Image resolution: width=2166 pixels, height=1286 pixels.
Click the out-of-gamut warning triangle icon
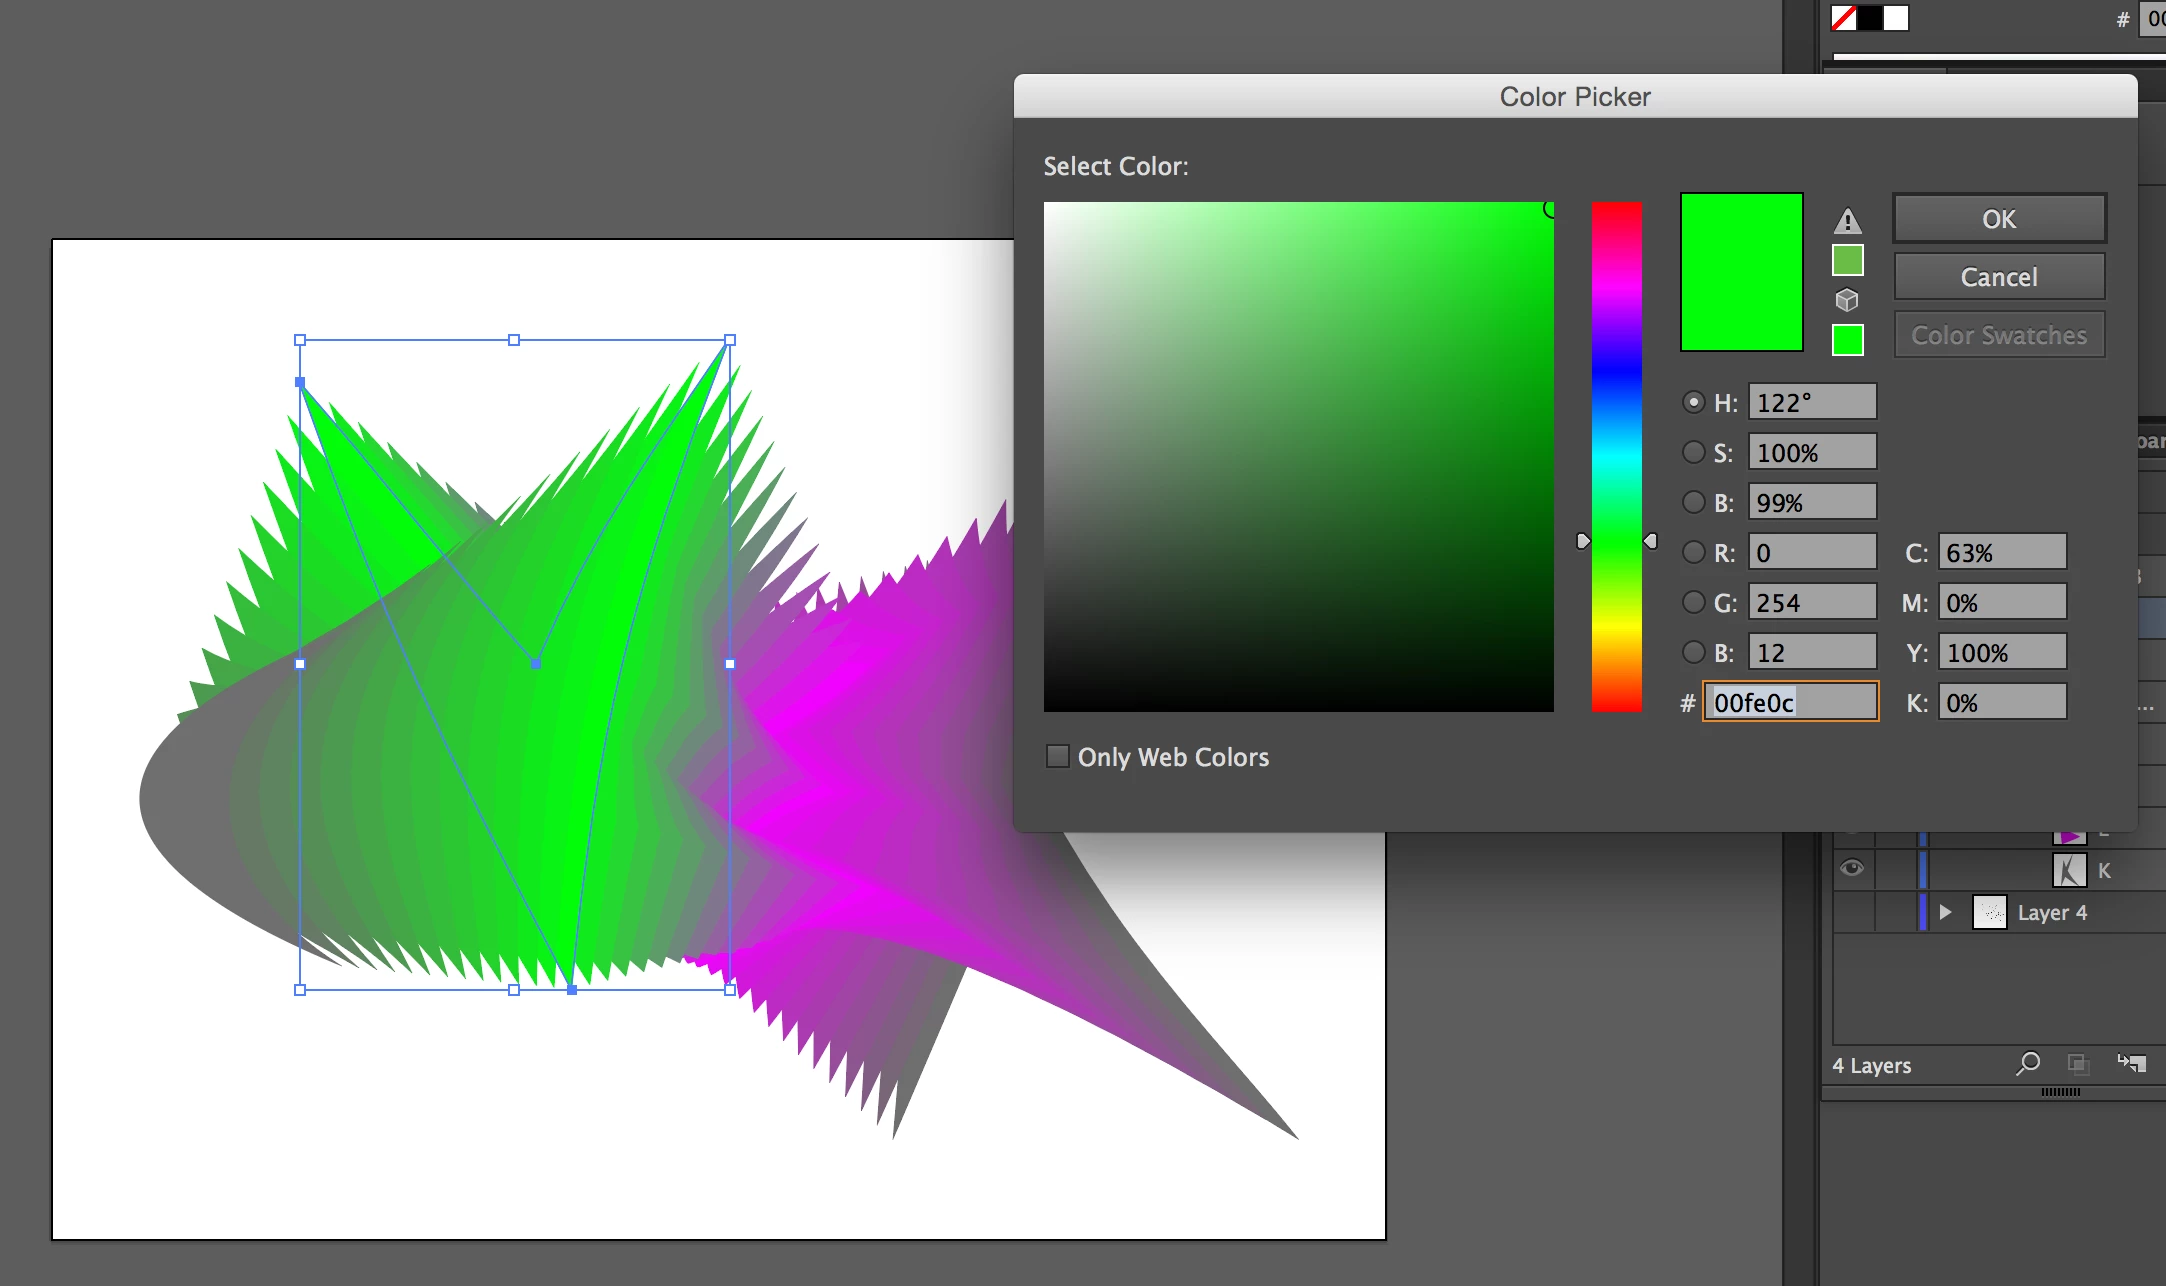click(x=1847, y=221)
